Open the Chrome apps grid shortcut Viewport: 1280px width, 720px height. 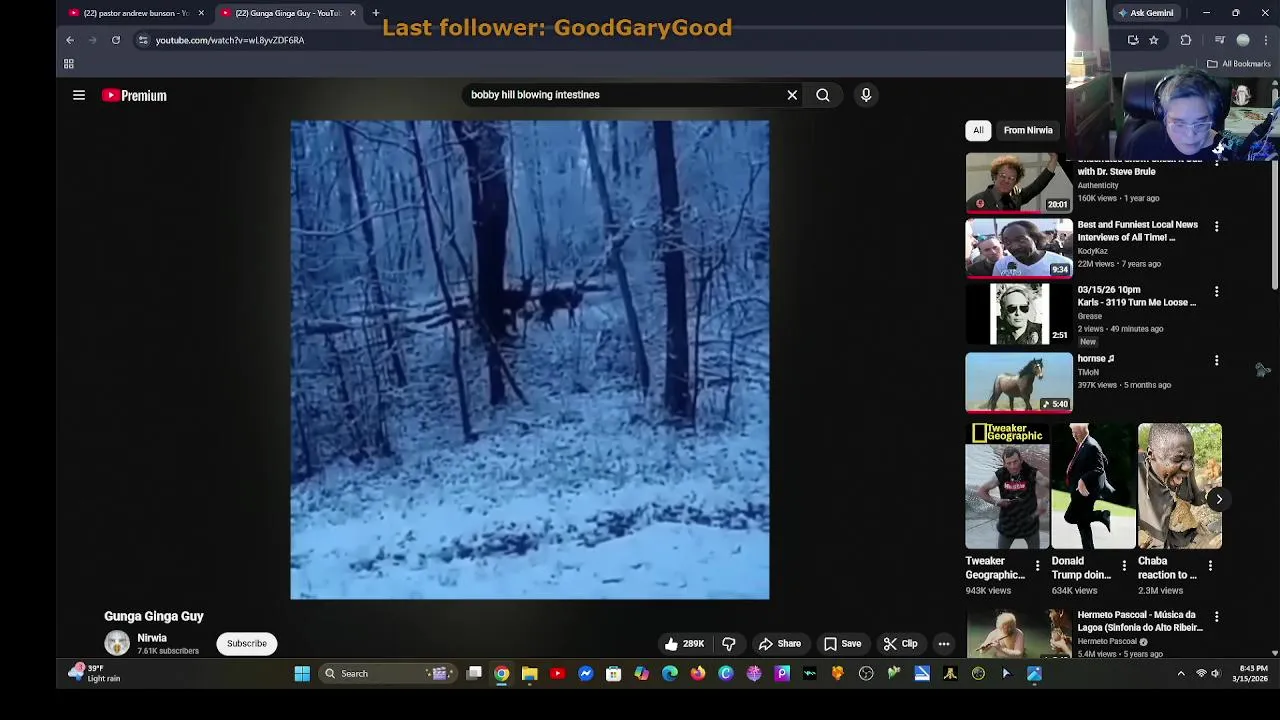pyautogui.click(x=69, y=64)
